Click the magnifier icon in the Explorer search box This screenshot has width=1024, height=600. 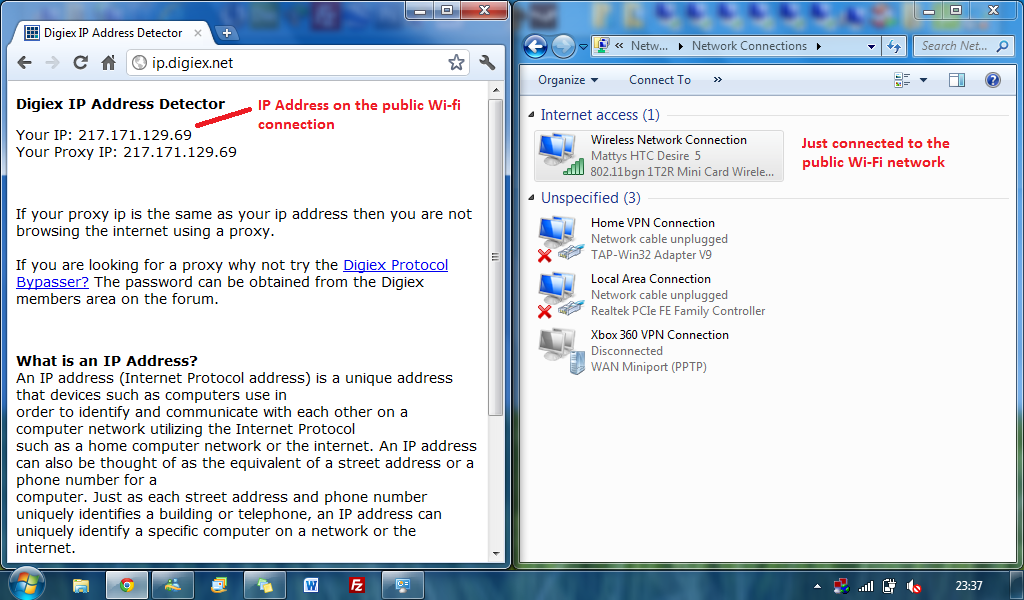click(x=1002, y=46)
